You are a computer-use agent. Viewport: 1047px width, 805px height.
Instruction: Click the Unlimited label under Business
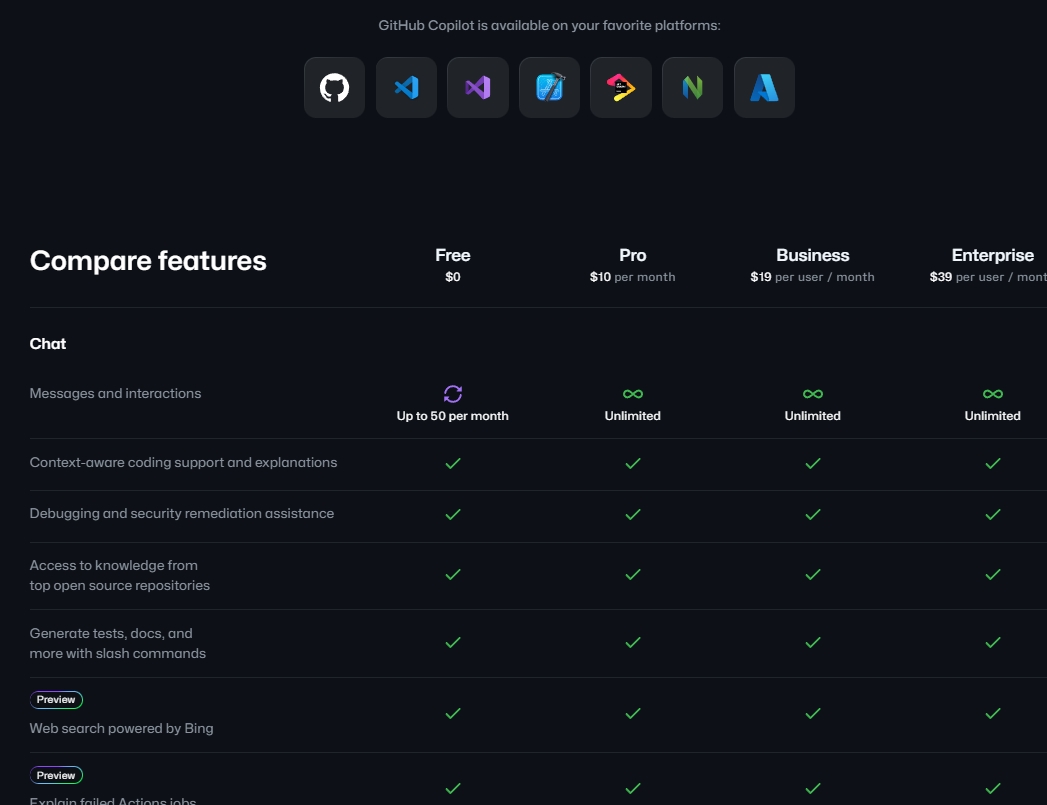click(812, 416)
